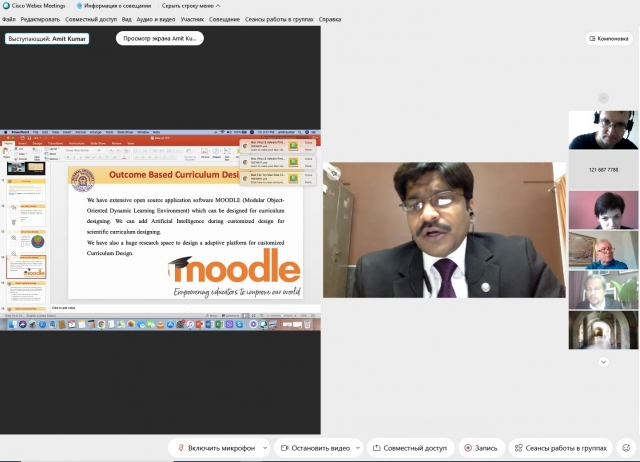Select the older man in blue thumbnail
The height and width of the screenshot is (462, 640).
point(603,250)
